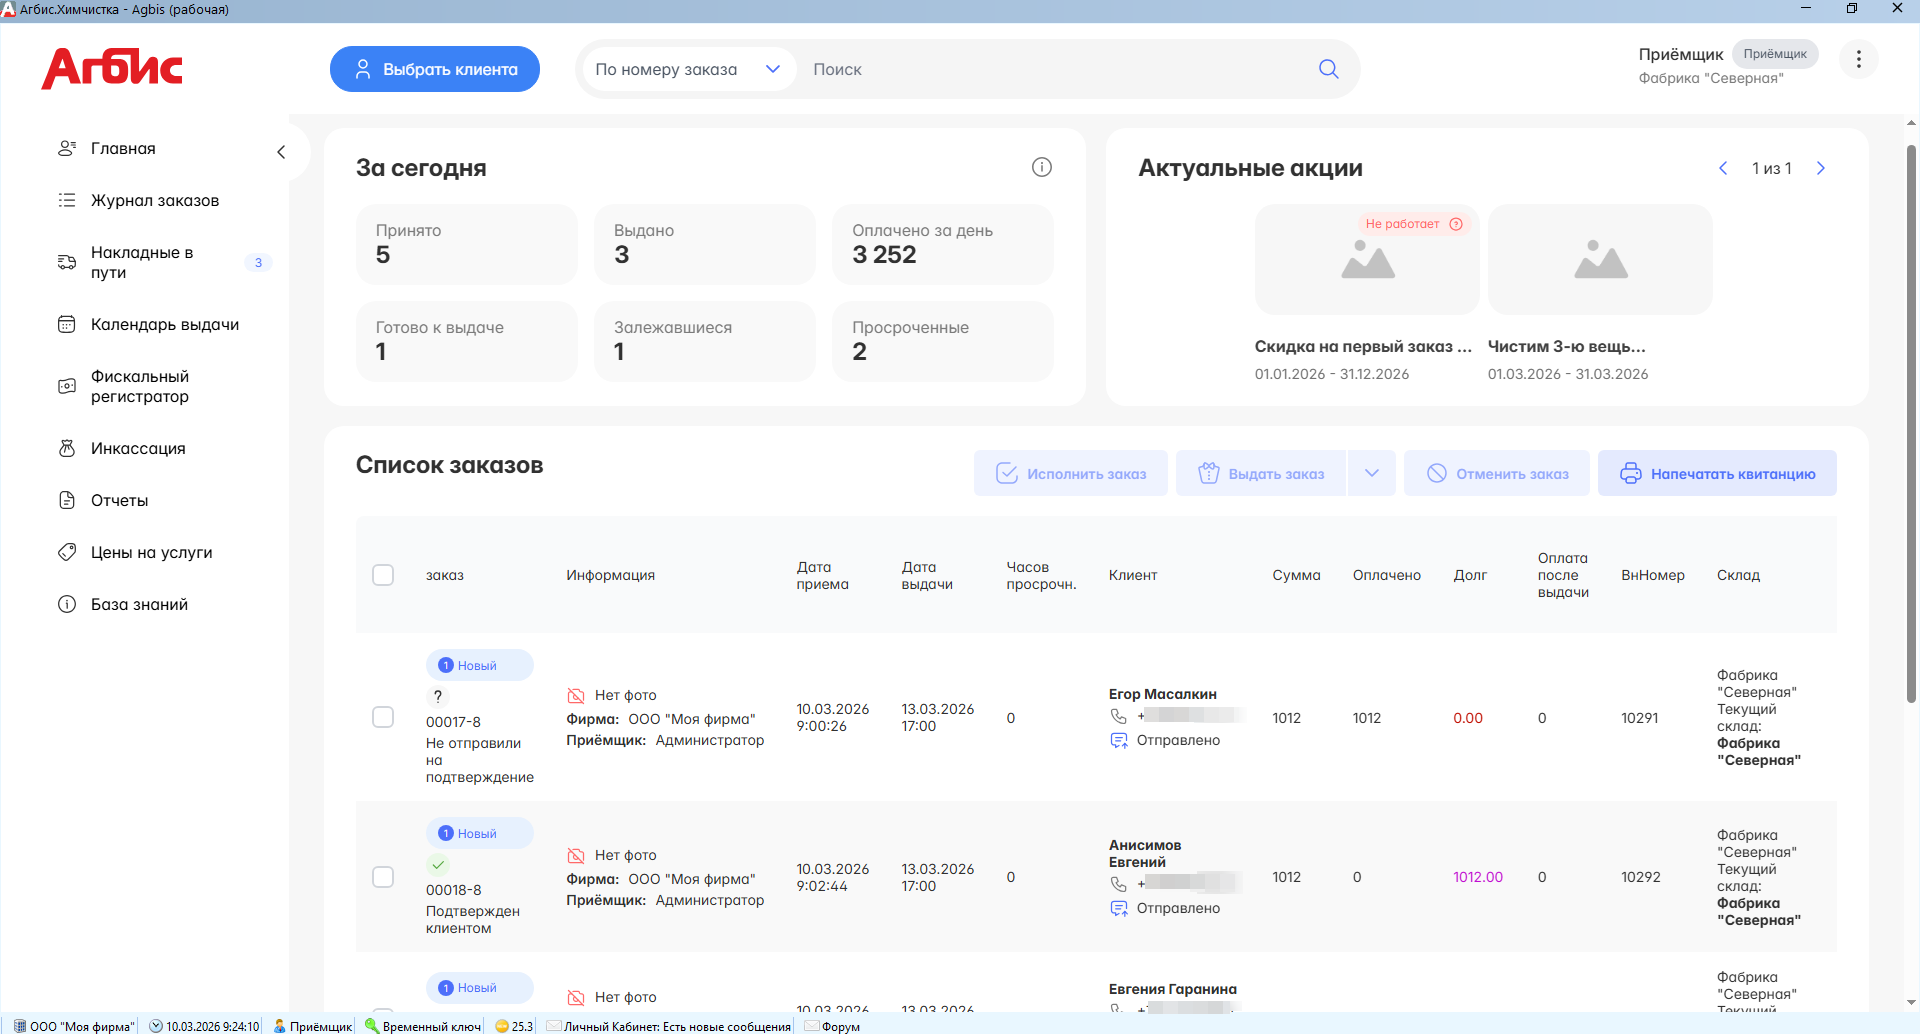This screenshot has width=1920, height=1034.
Task: Show info for За сегодня panel
Action: [1041, 167]
